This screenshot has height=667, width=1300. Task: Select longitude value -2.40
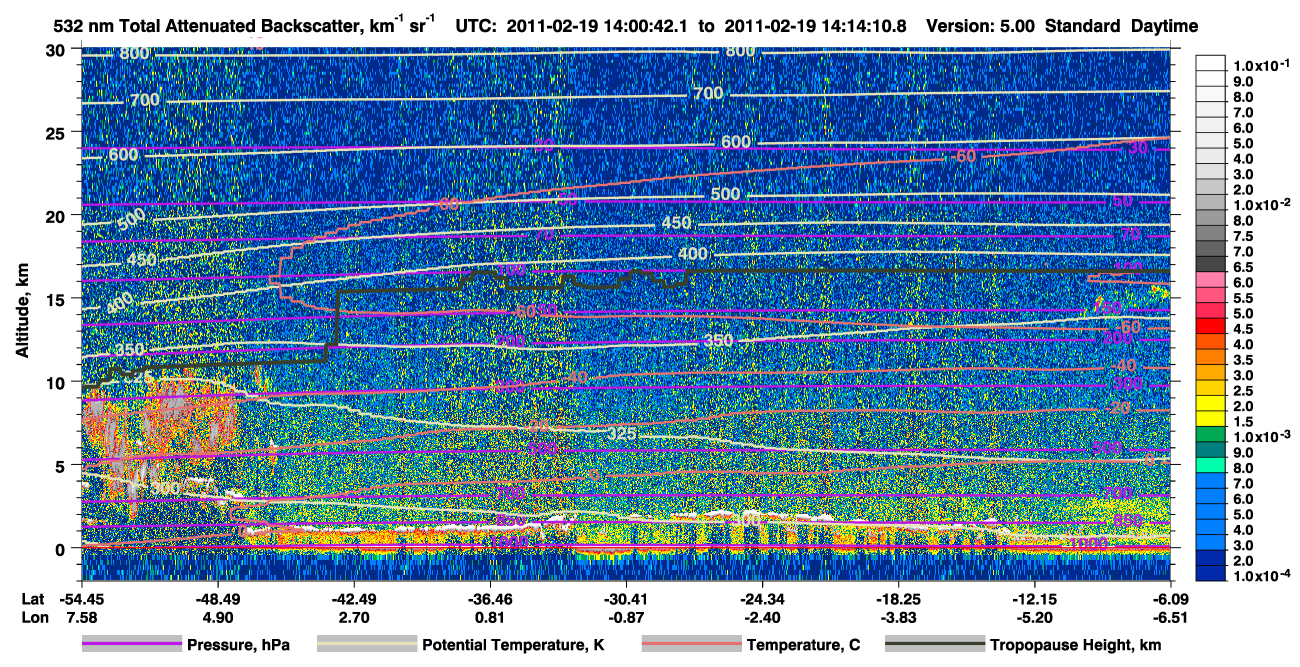[762, 617]
